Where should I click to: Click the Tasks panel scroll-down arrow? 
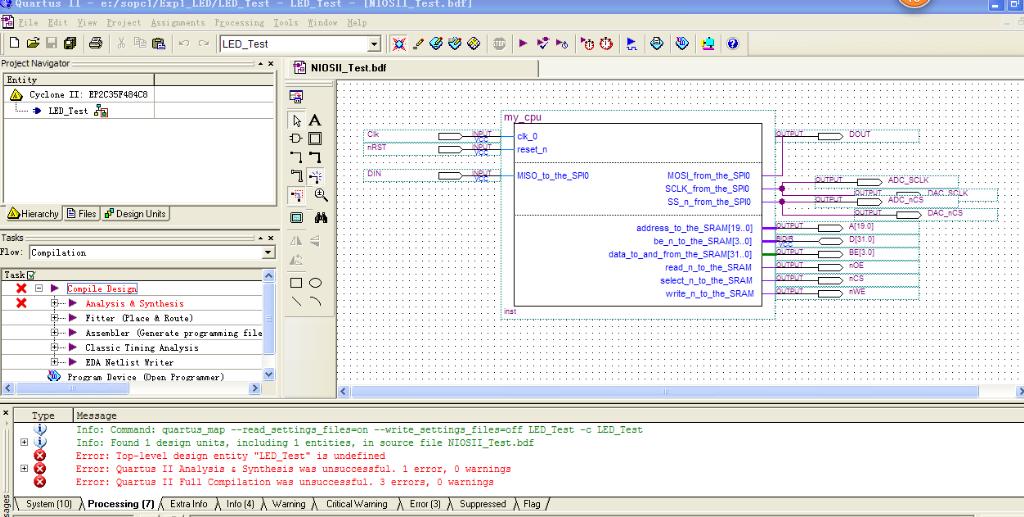(x=268, y=375)
